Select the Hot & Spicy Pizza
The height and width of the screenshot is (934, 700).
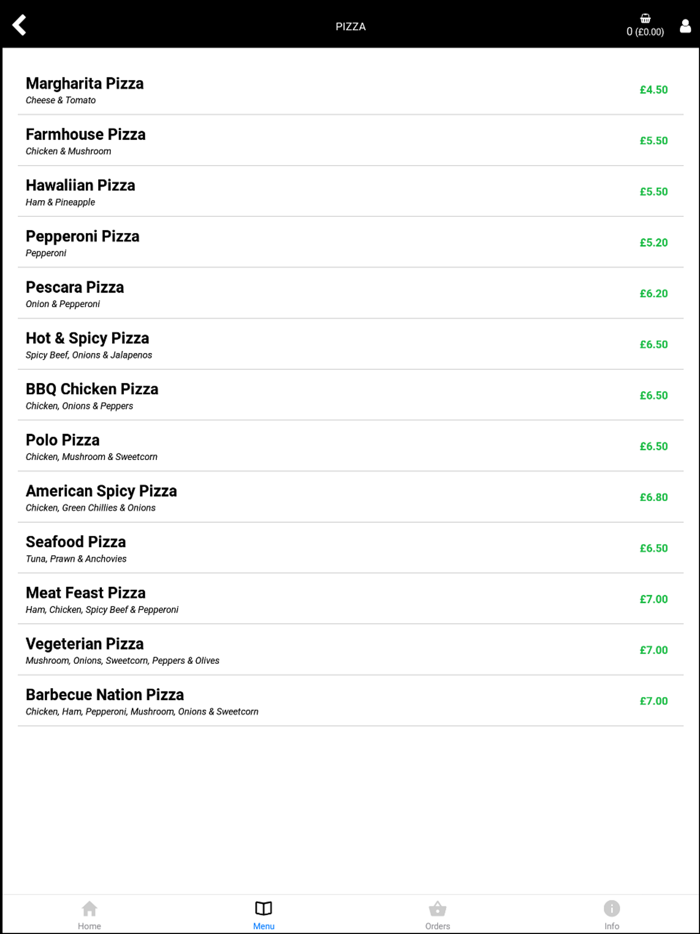(x=87, y=339)
